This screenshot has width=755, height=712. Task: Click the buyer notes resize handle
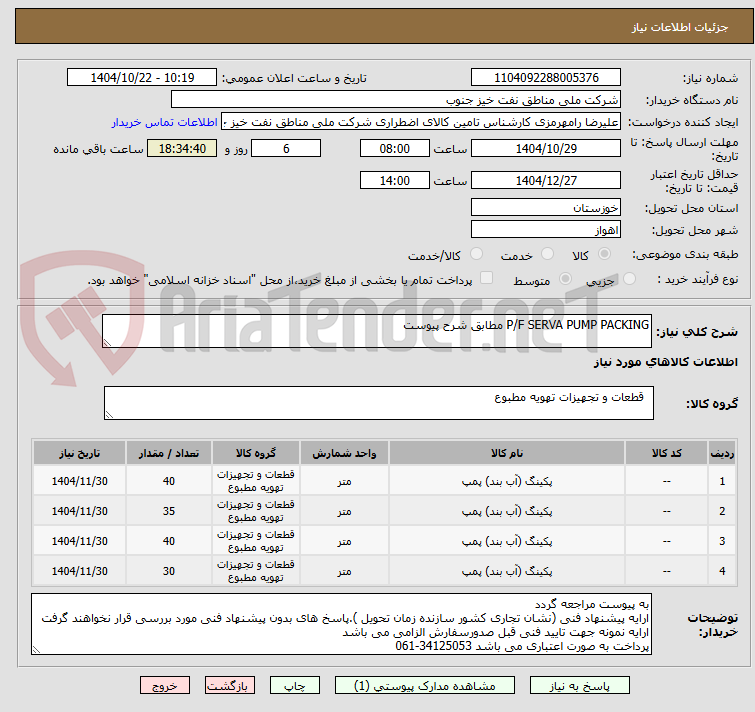pos(36,649)
